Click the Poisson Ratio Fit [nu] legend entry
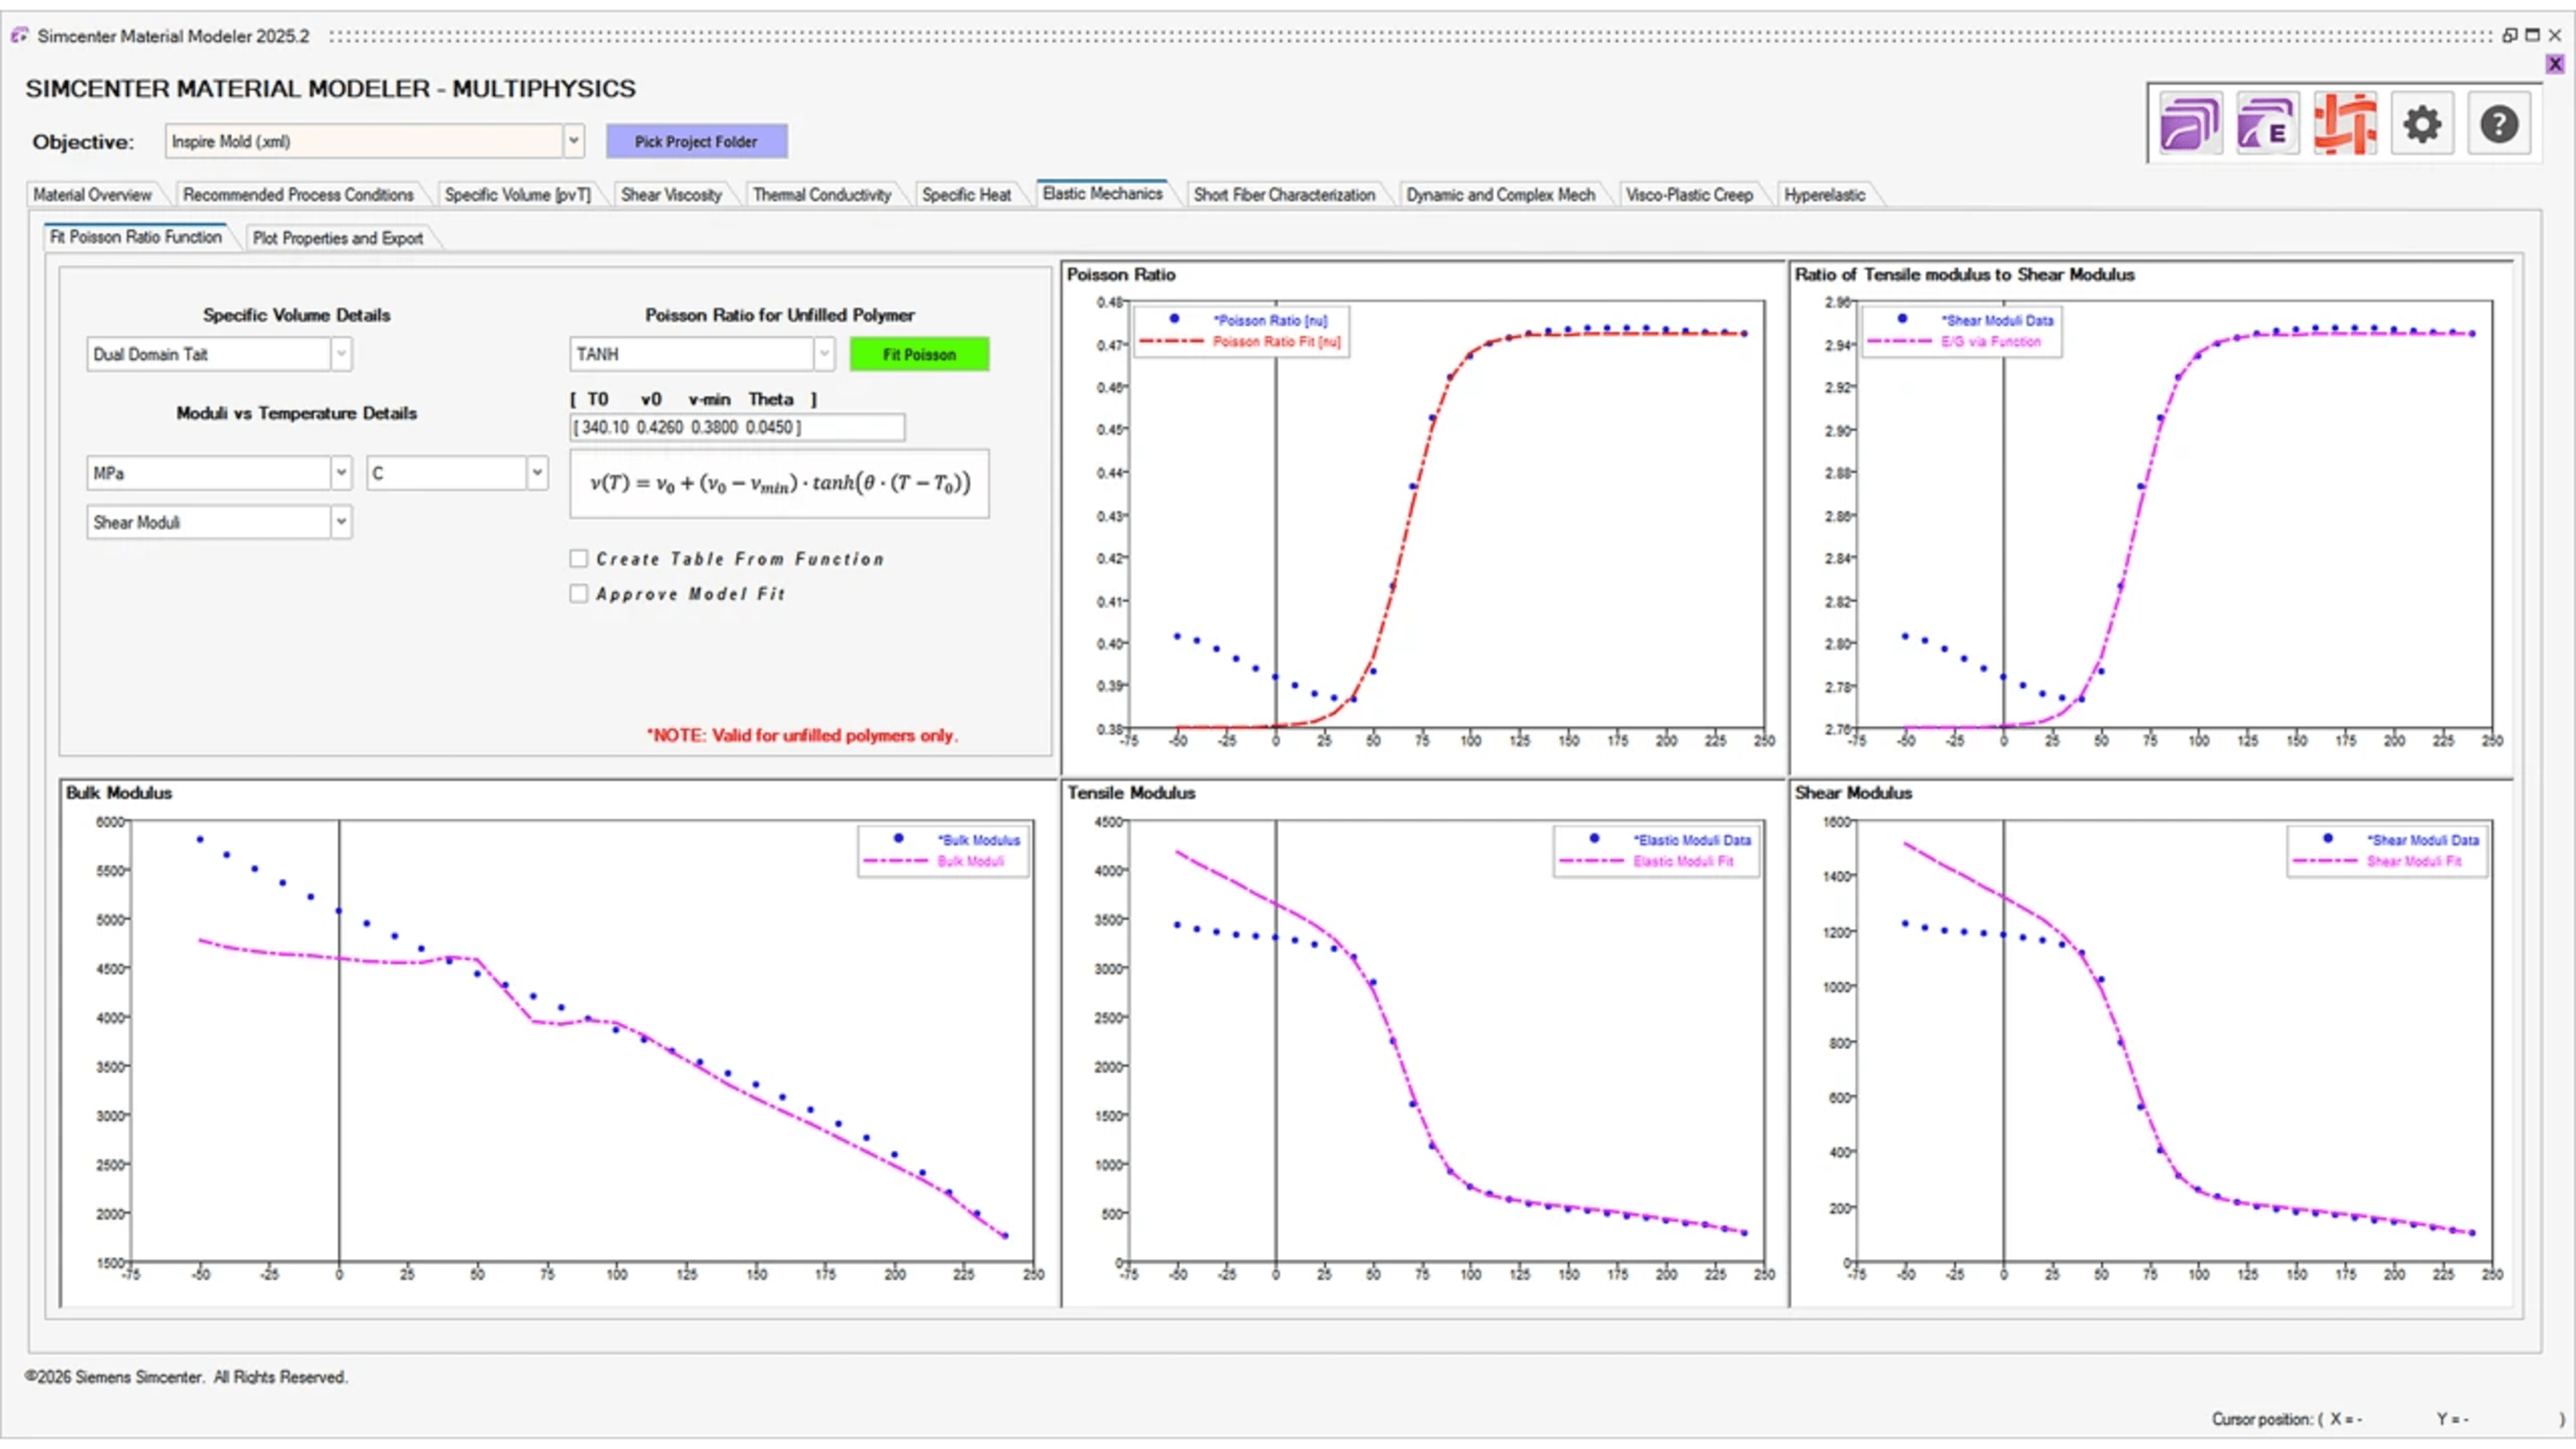Screen dimensions: 2576x1449 (1240, 342)
